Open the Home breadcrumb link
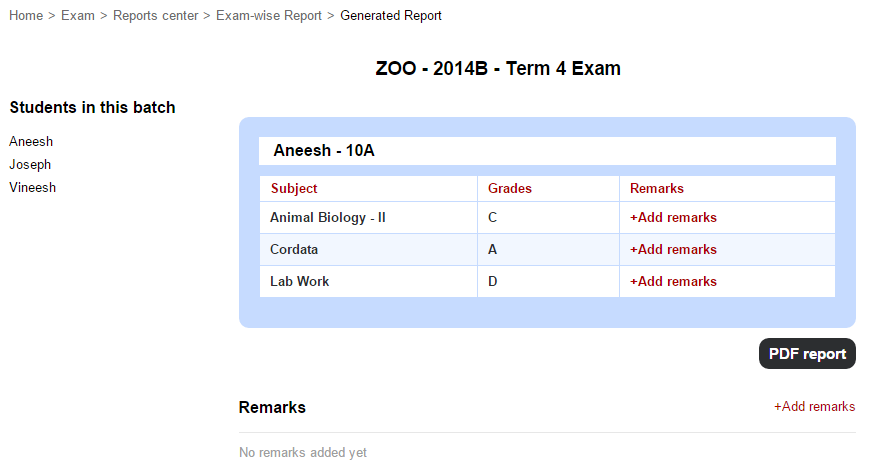 coord(26,16)
